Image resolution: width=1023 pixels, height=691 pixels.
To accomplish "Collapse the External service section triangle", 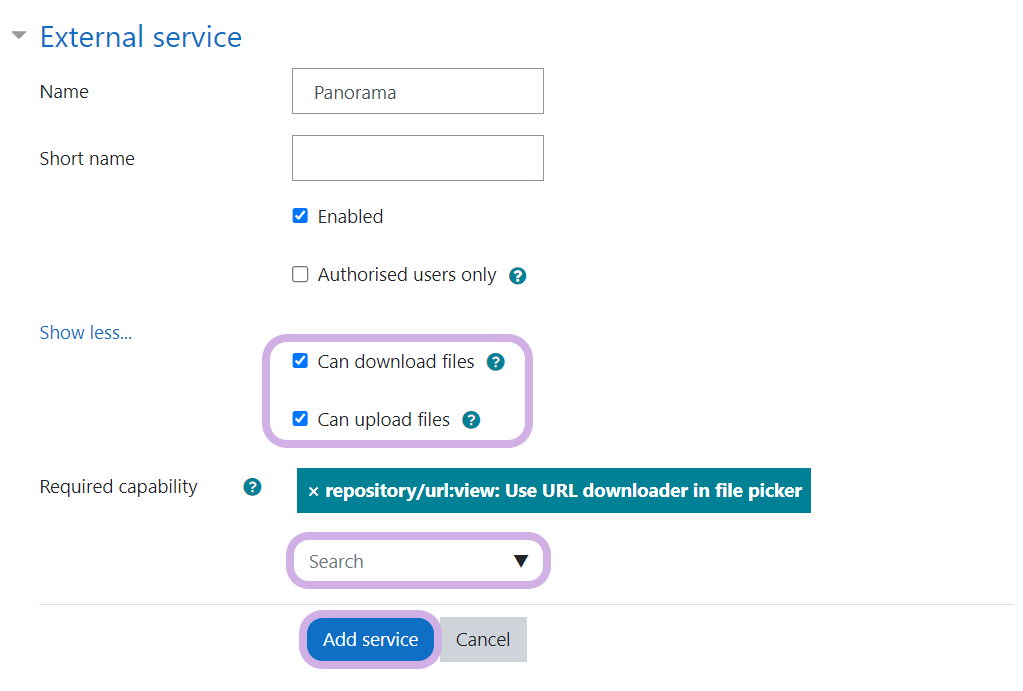I will [18, 36].
